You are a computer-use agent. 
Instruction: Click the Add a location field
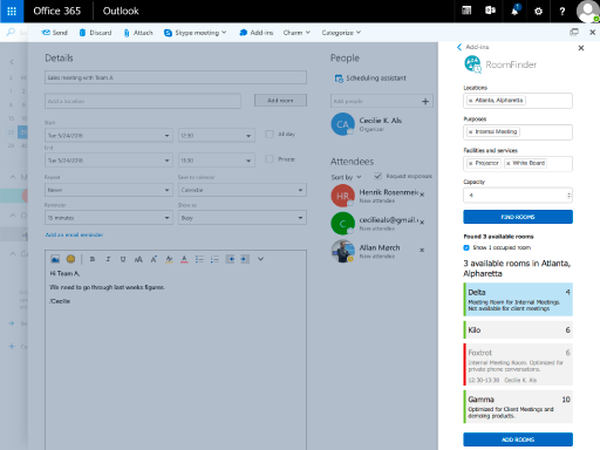pos(143,101)
